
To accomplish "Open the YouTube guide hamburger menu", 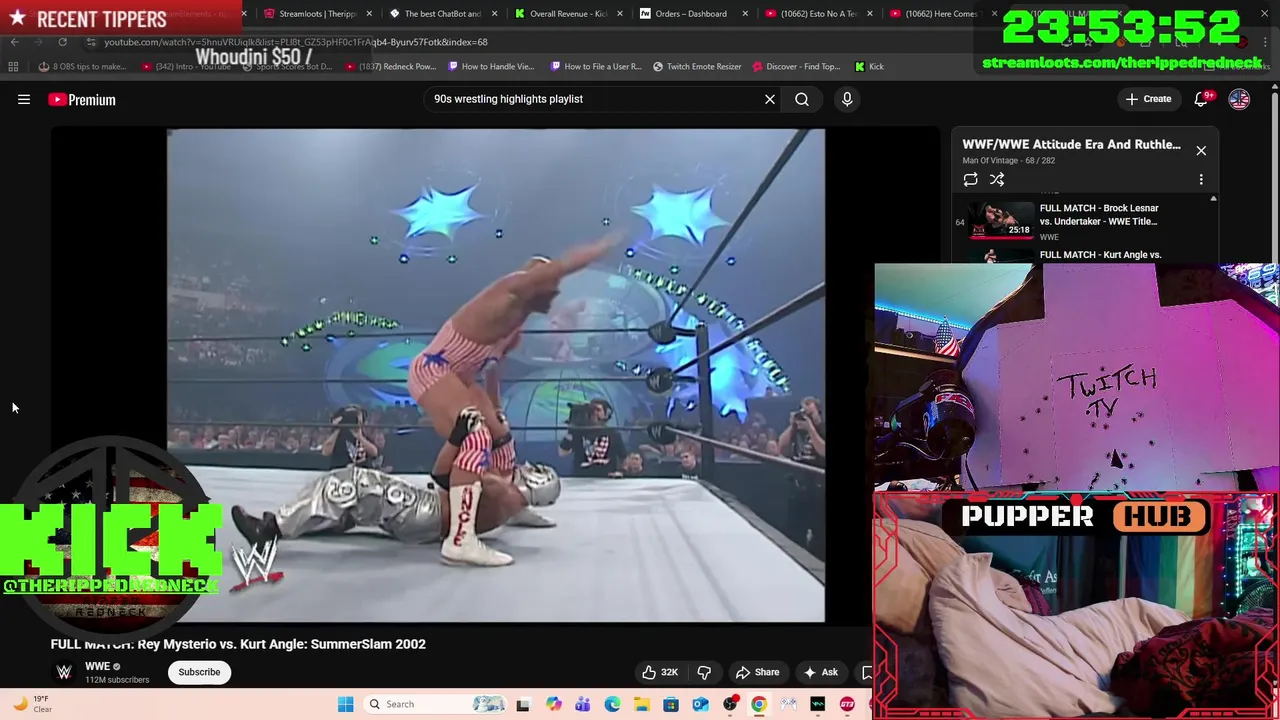I will pyautogui.click(x=24, y=99).
